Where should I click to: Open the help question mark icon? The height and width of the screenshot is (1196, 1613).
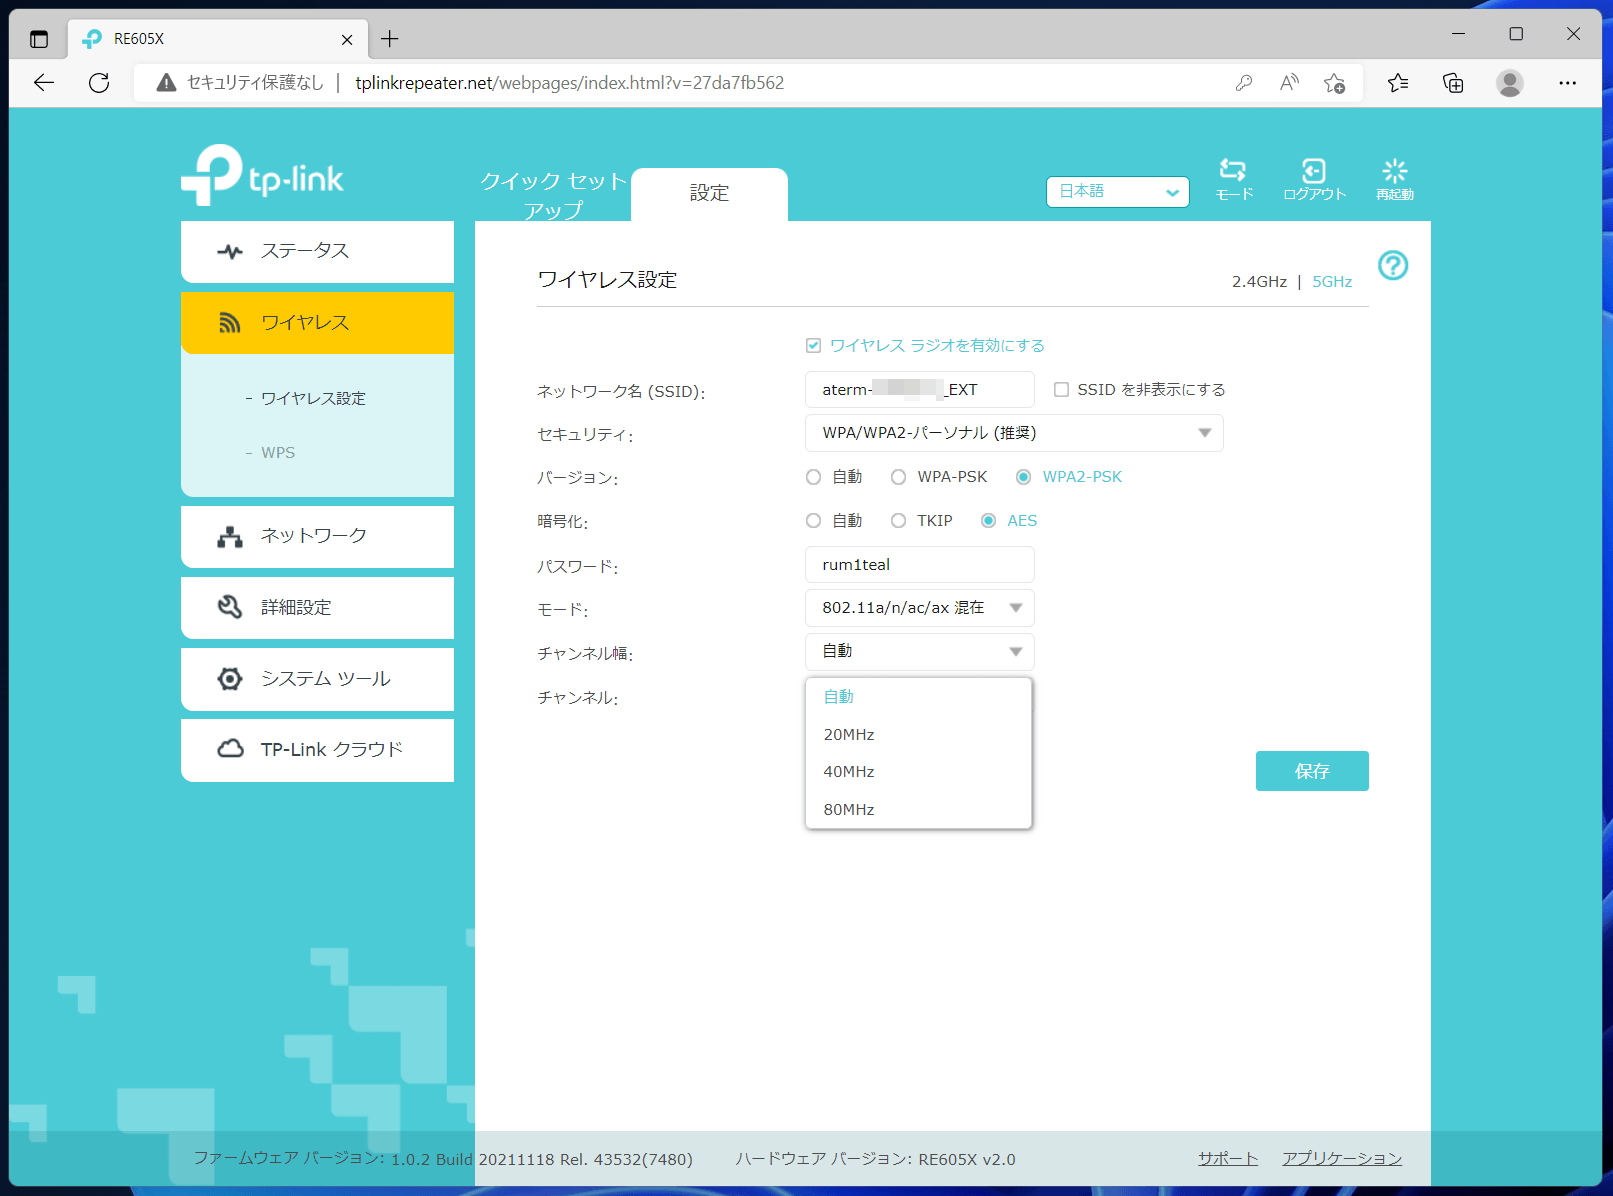point(1393,265)
